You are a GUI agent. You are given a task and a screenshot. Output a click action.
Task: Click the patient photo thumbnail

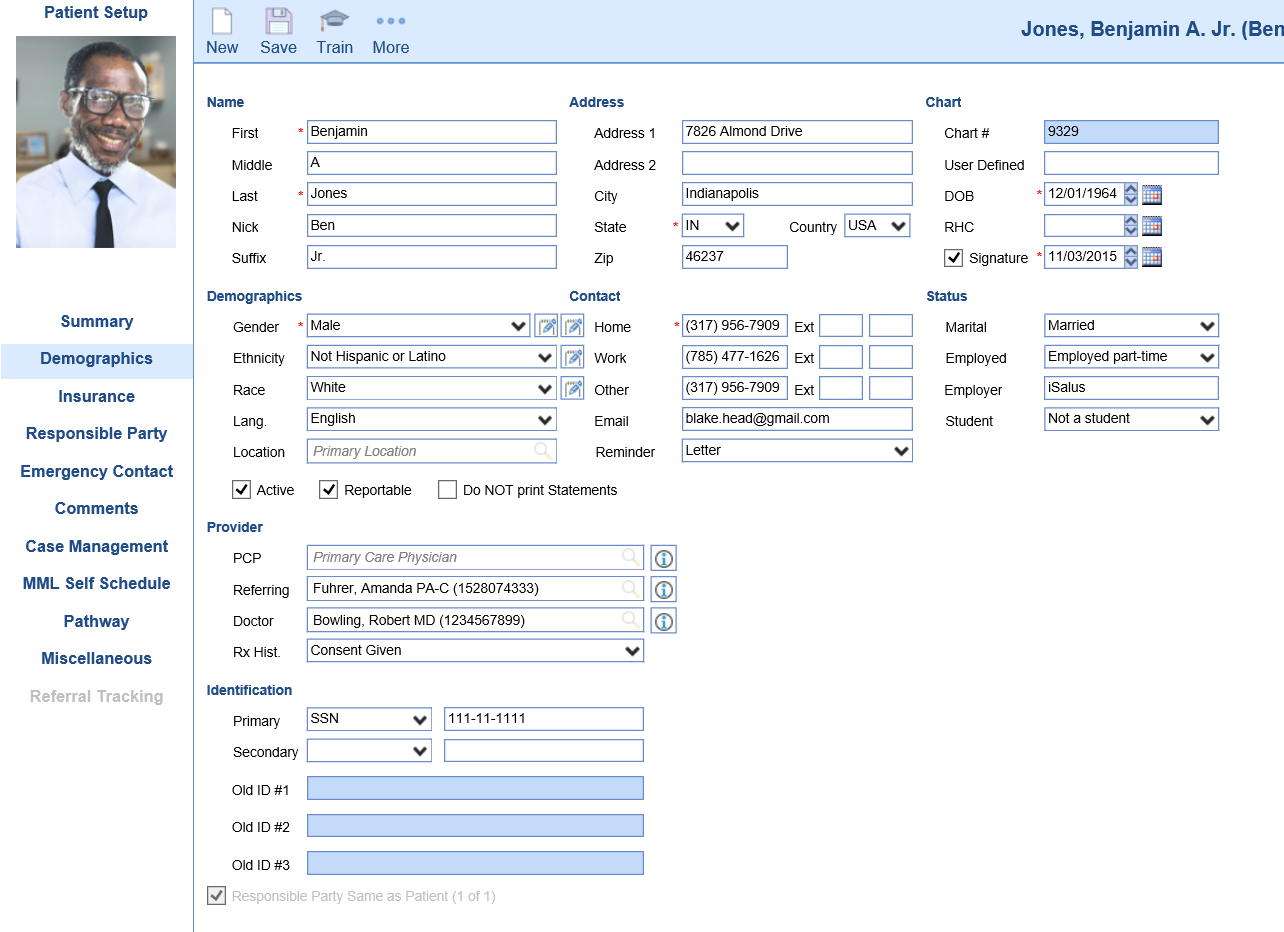[96, 142]
